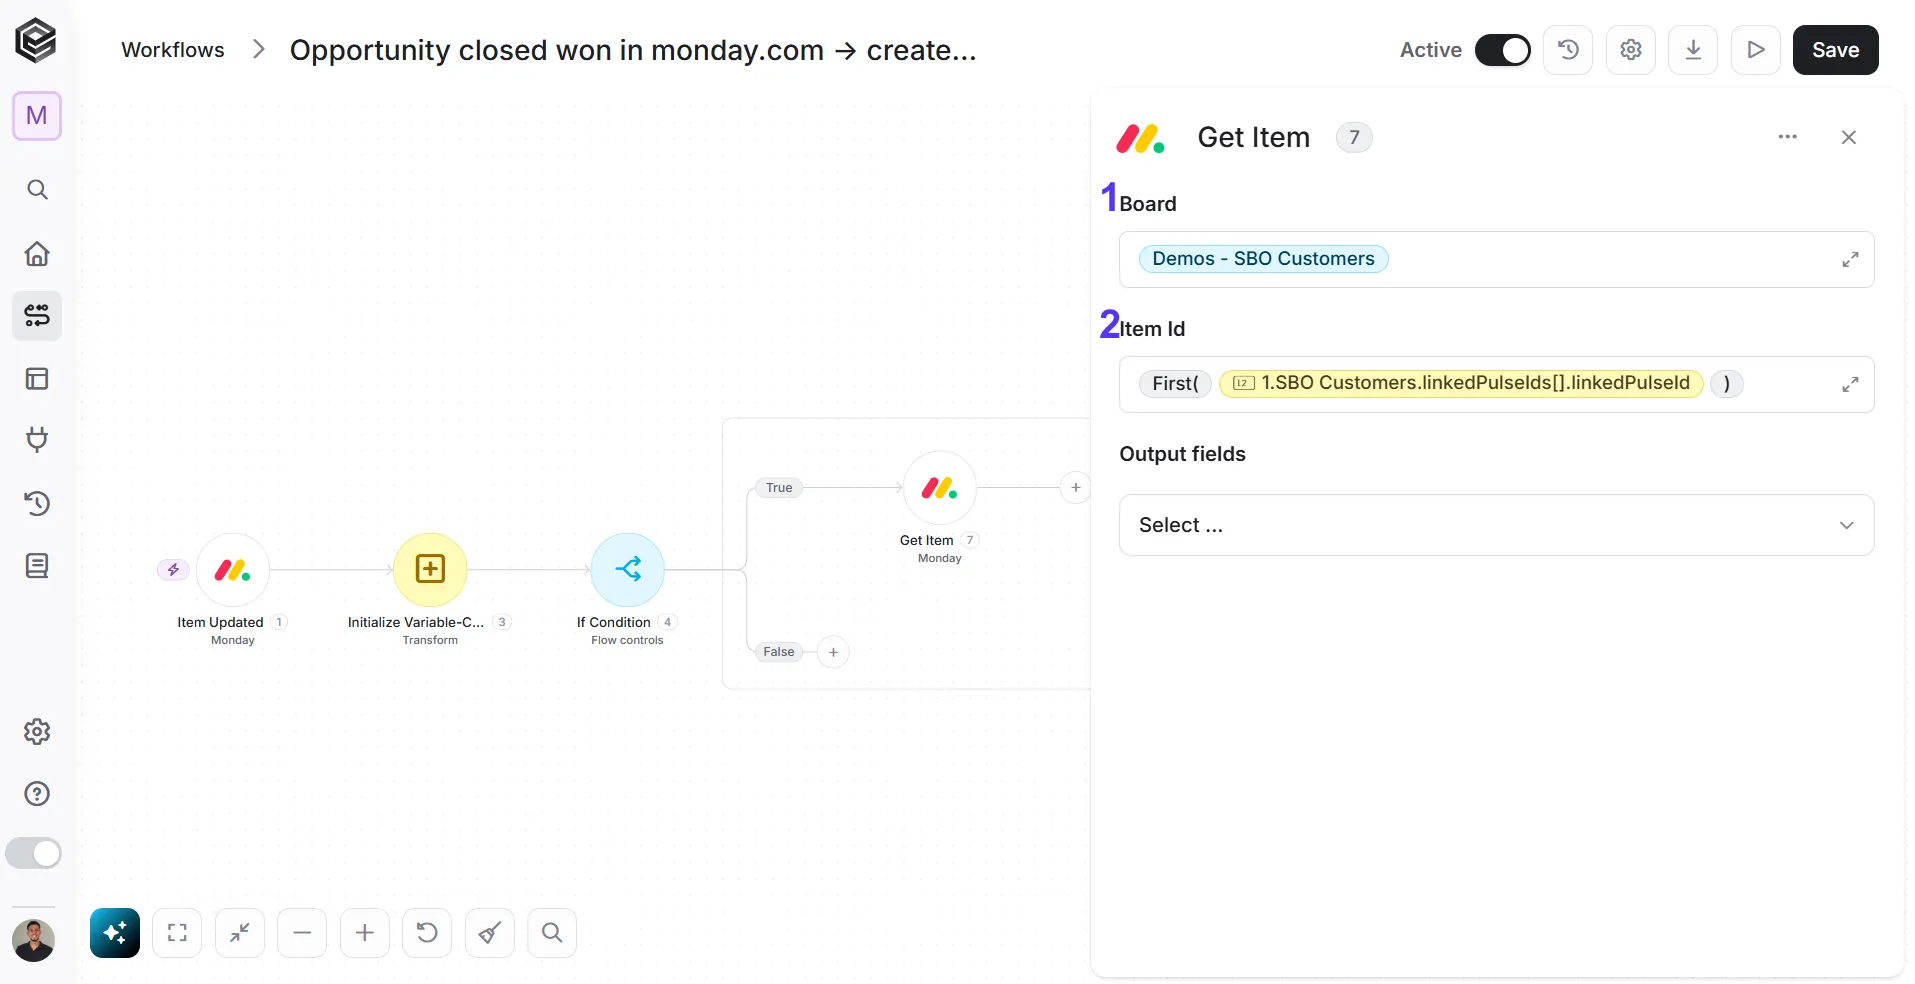1915x984 pixels.
Task: Search nodes with canvas magnifier icon
Action: tap(552, 933)
